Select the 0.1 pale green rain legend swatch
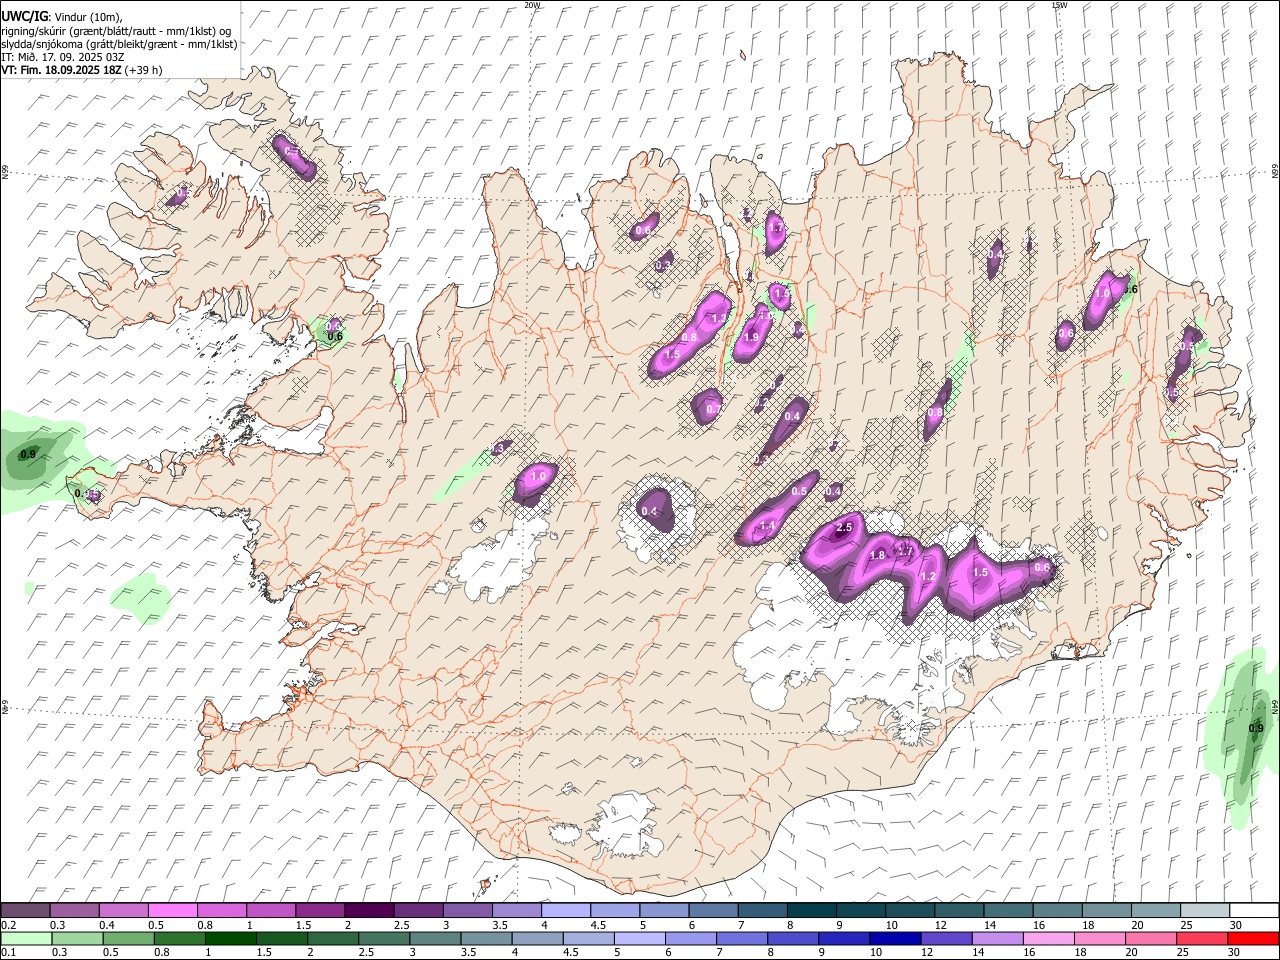 coord(26,938)
